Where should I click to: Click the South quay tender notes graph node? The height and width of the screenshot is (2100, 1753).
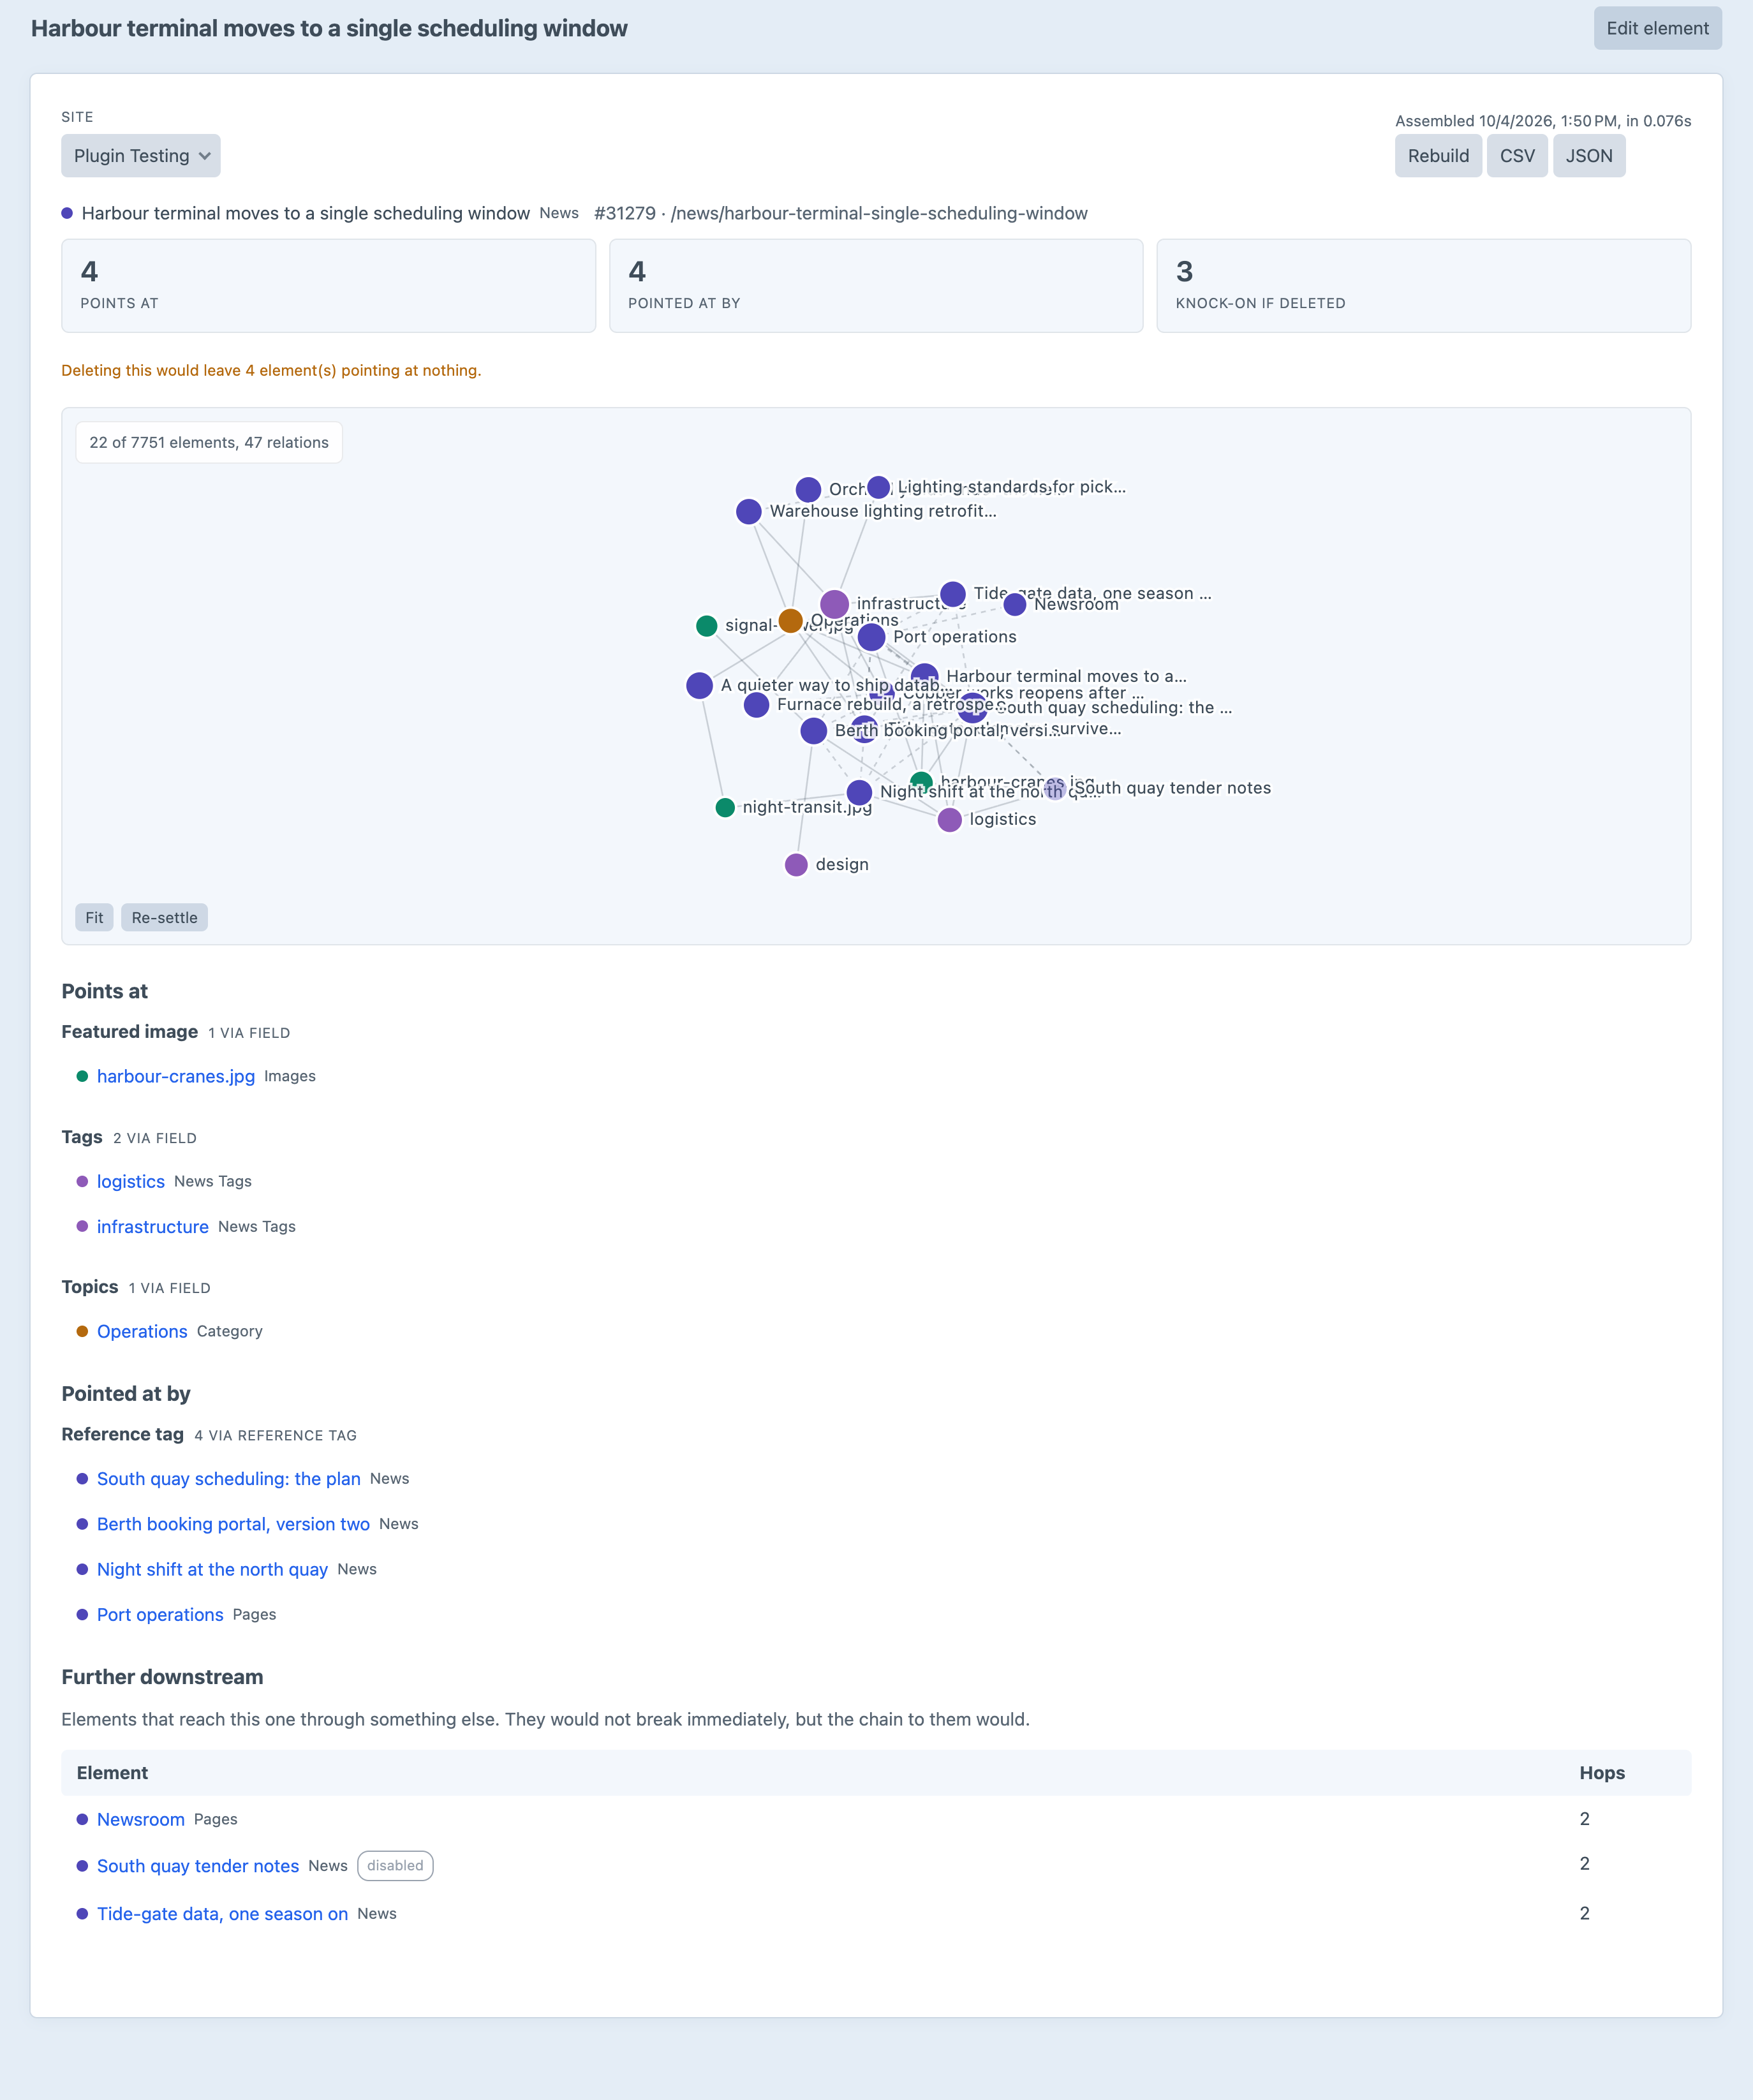click(1055, 789)
